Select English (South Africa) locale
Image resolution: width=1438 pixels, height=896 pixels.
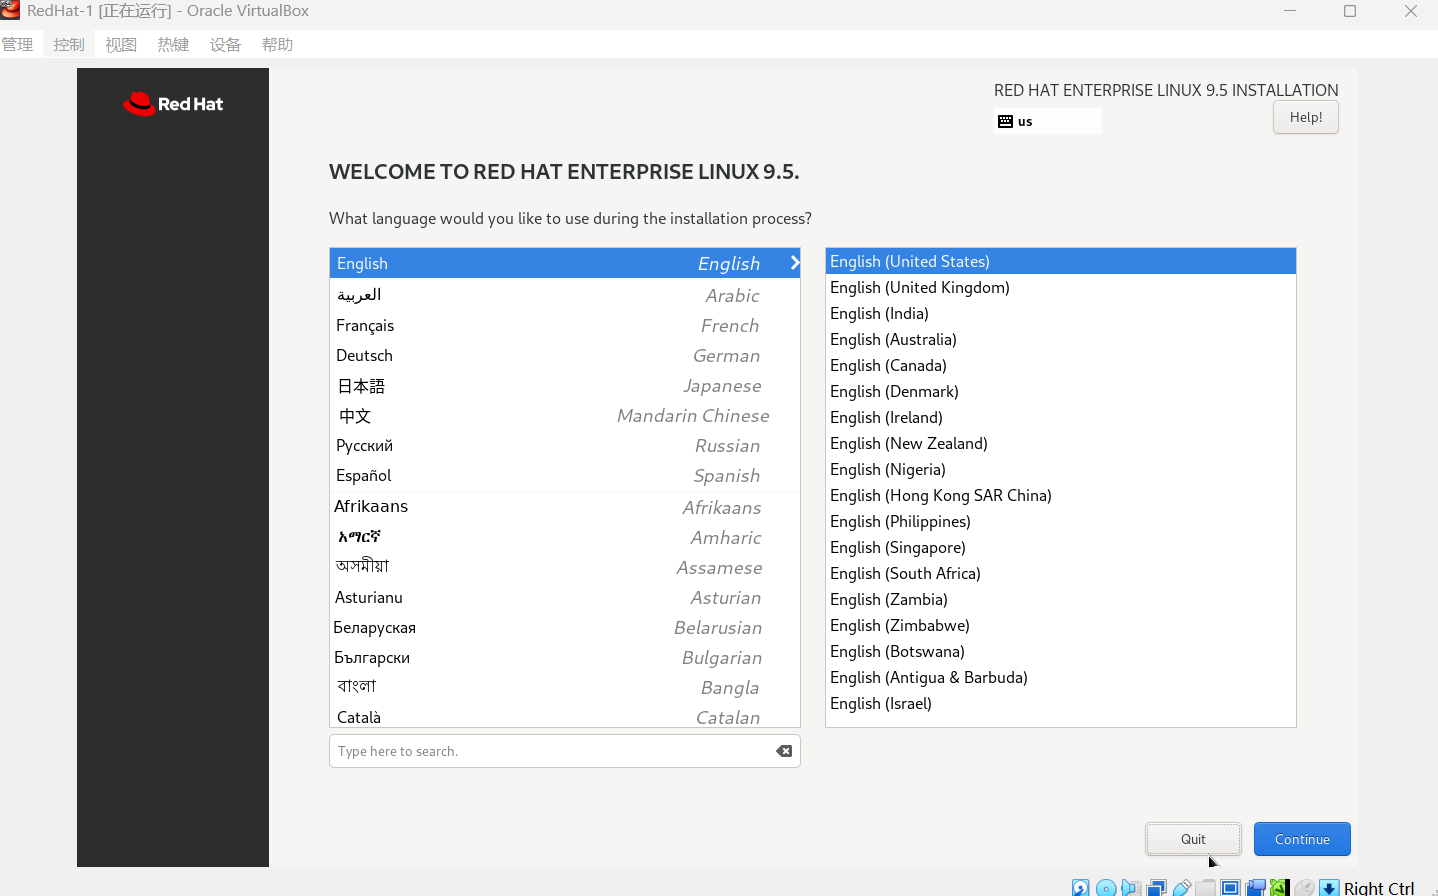(1061, 573)
